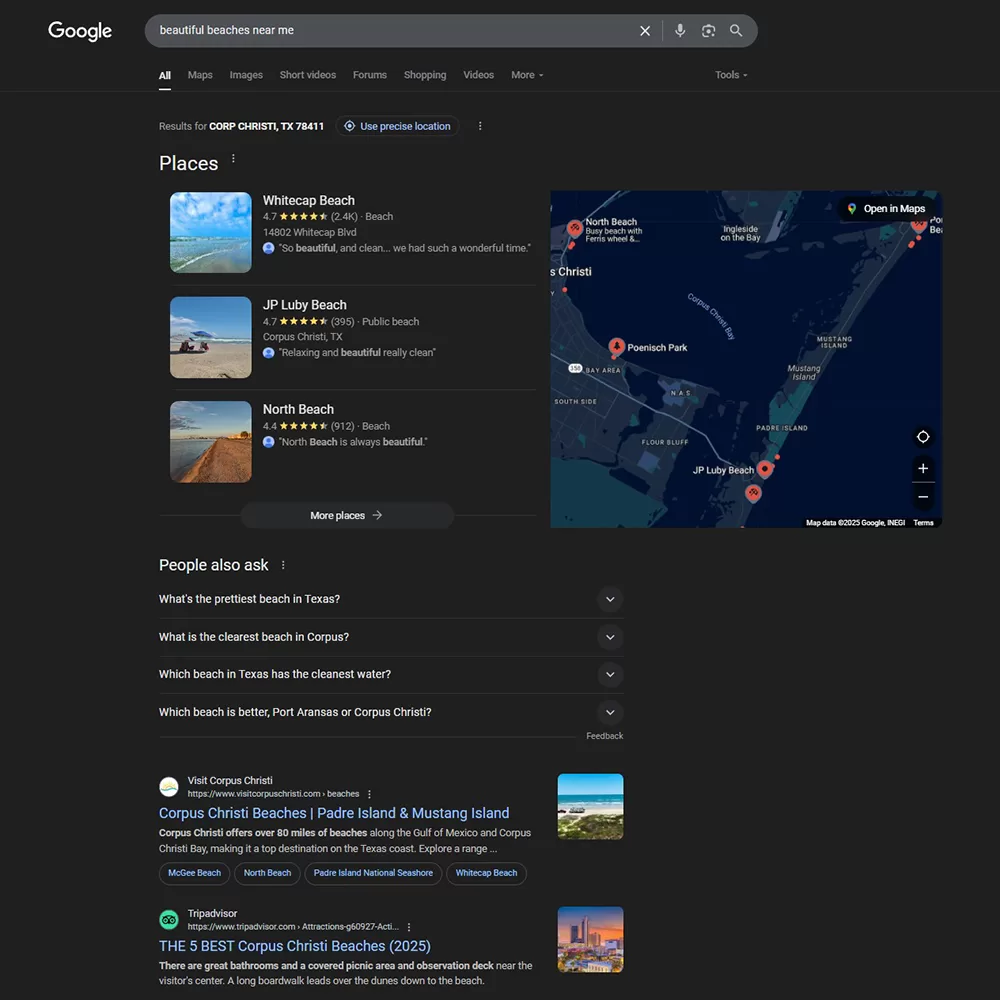Open the North Beach listing title
Screen dimensions: 1000x1000
coord(298,409)
